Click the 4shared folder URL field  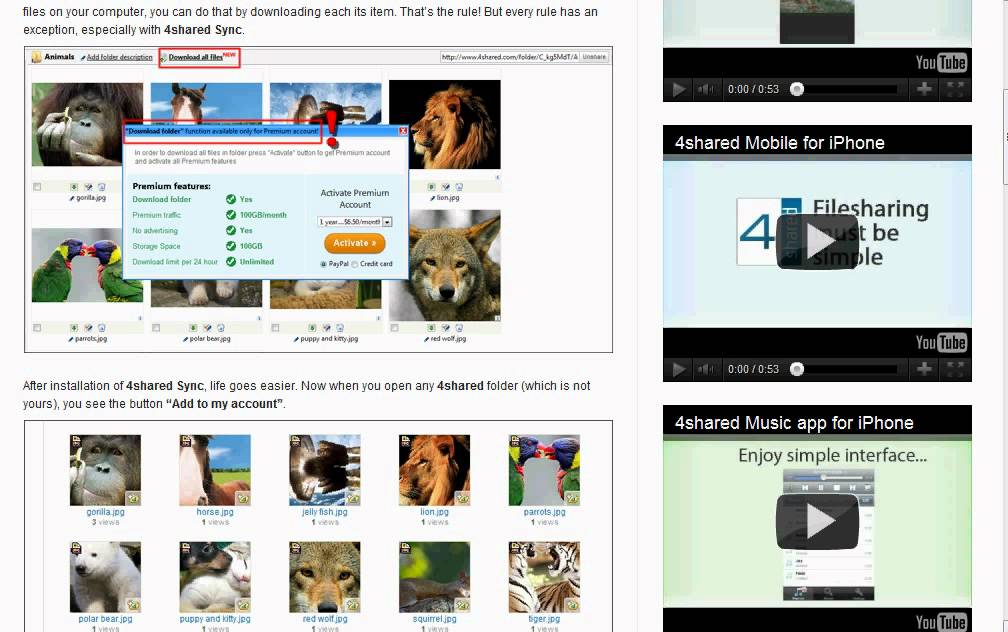click(510, 57)
